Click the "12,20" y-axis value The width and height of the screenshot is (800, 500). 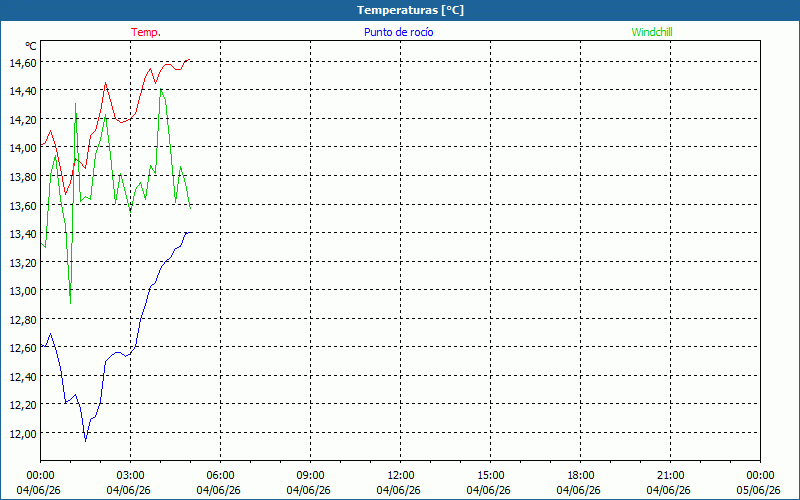23,405
